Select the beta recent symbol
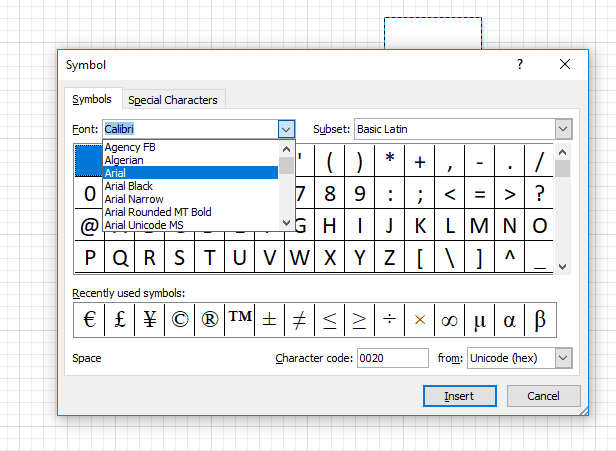The width and height of the screenshot is (616, 451). (540, 320)
